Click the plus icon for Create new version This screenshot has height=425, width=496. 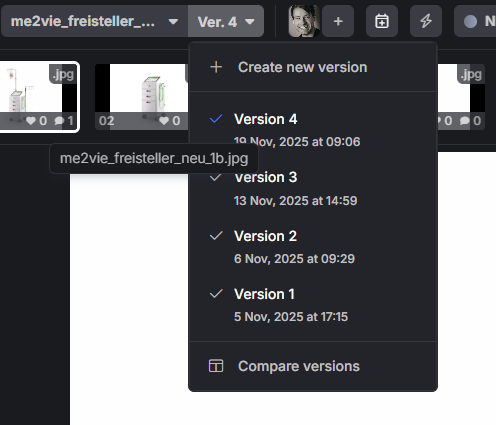pyautogui.click(x=216, y=67)
